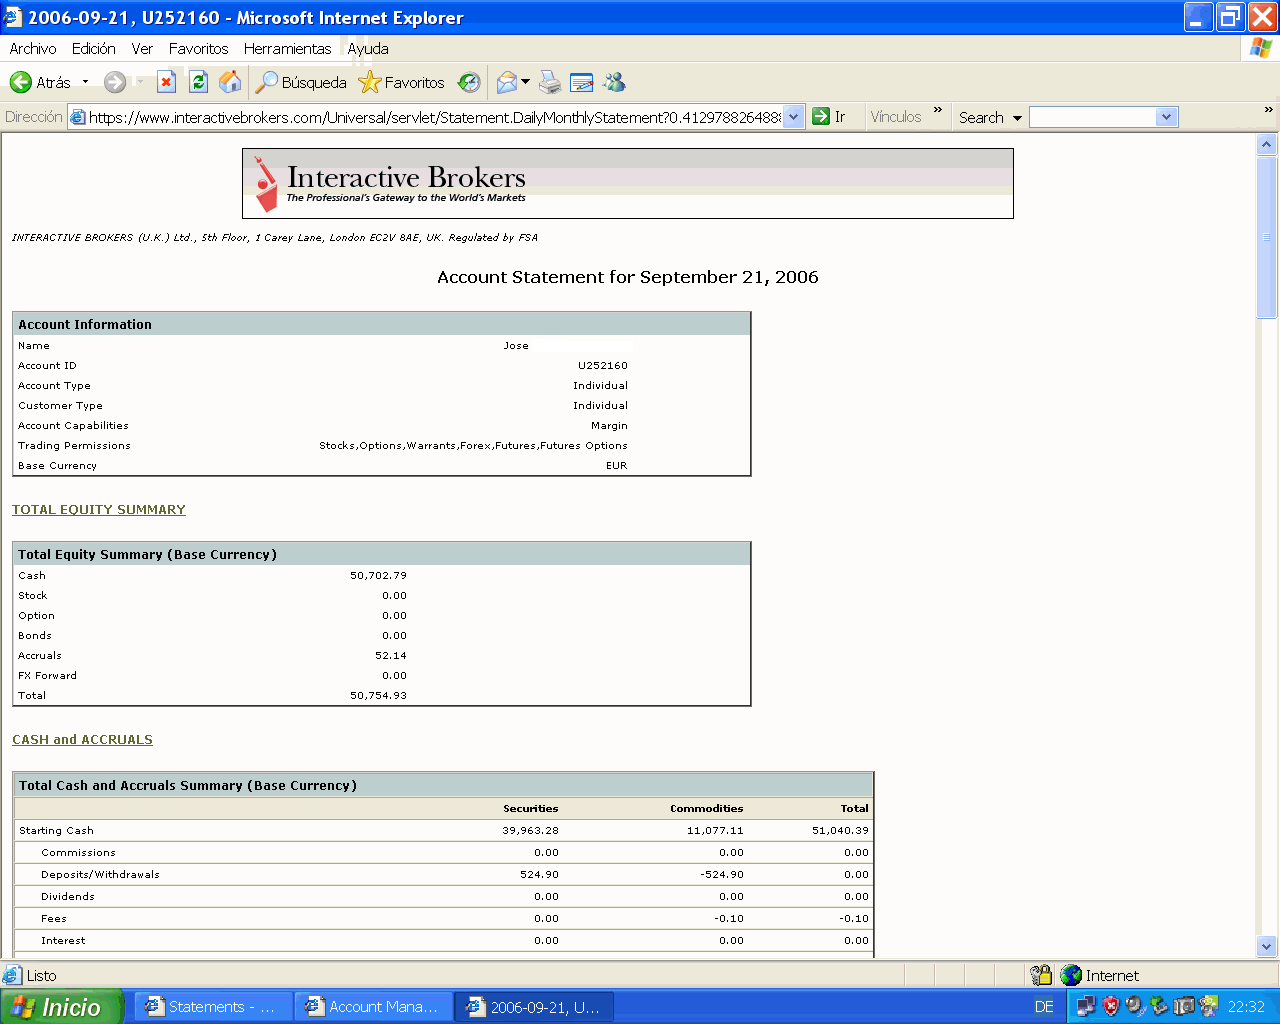Click the taskbar clock showing 22:32
The image size is (1280, 1024).
pos(1246,1007)
